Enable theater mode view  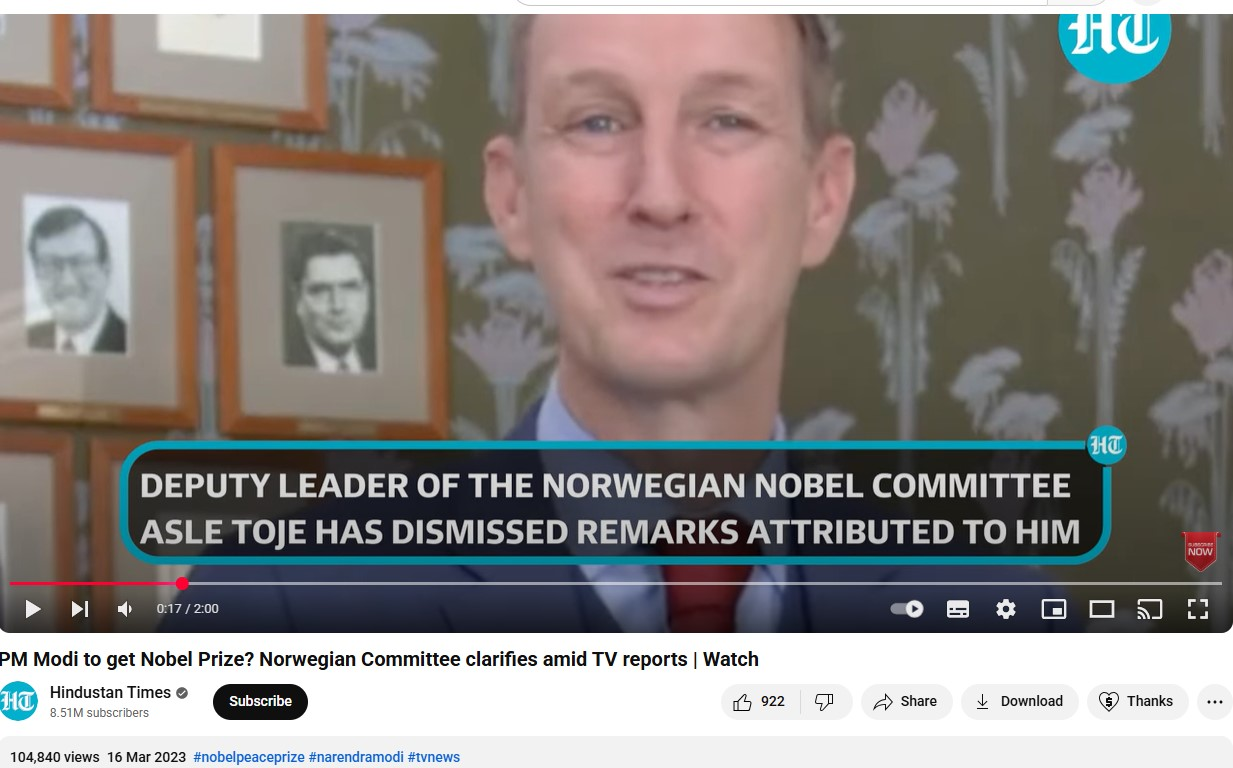coord(1102,609)
